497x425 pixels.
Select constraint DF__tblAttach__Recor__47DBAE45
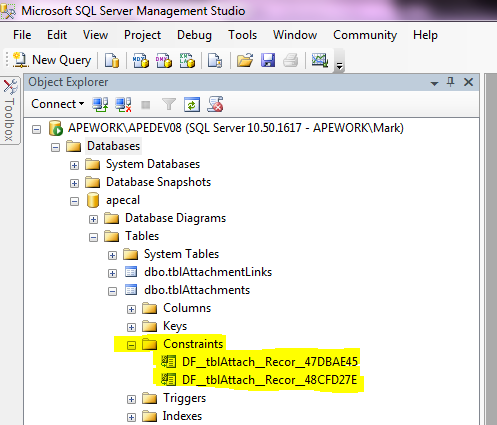270,362
